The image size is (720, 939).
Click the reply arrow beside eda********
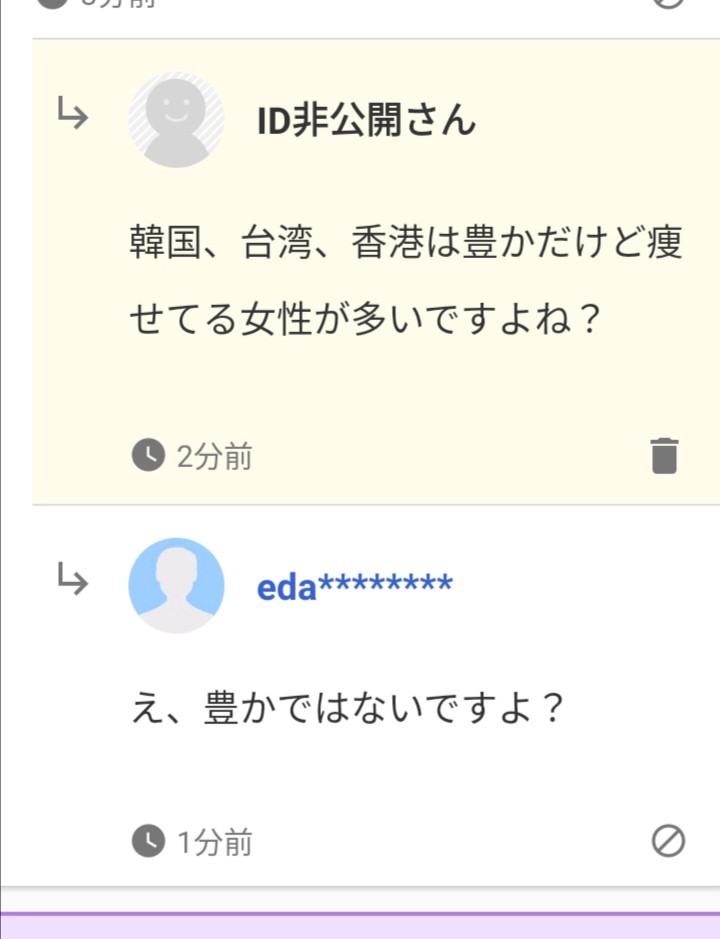click(71, 577)
